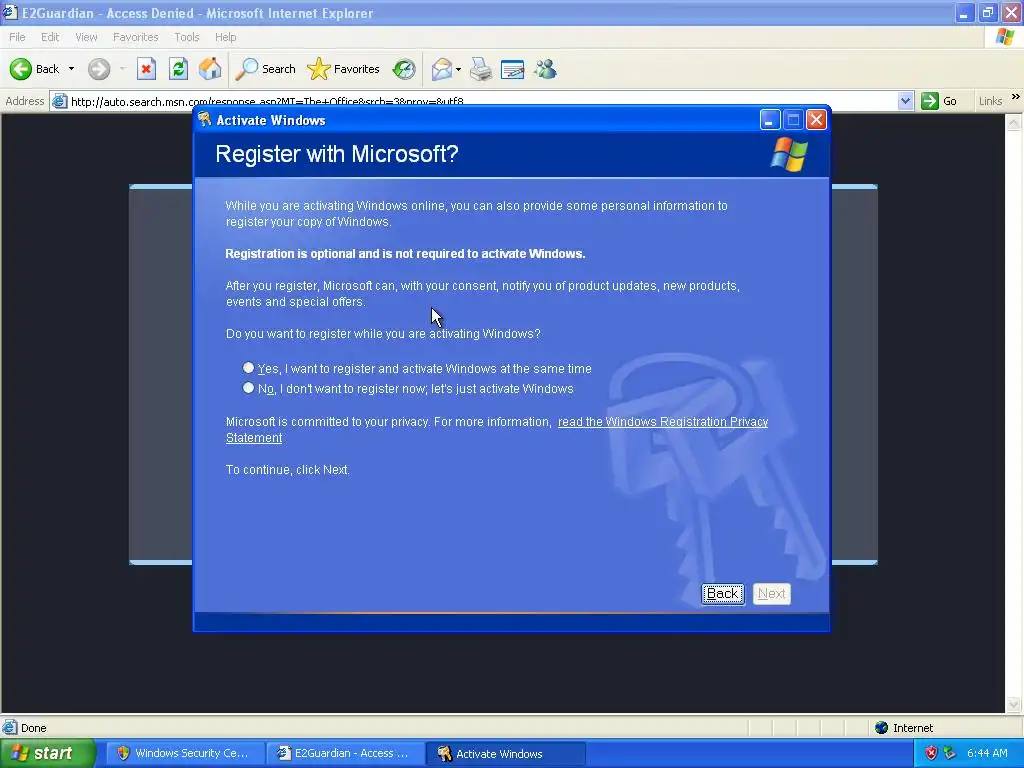Click into the IE address field

pos(482,101)
